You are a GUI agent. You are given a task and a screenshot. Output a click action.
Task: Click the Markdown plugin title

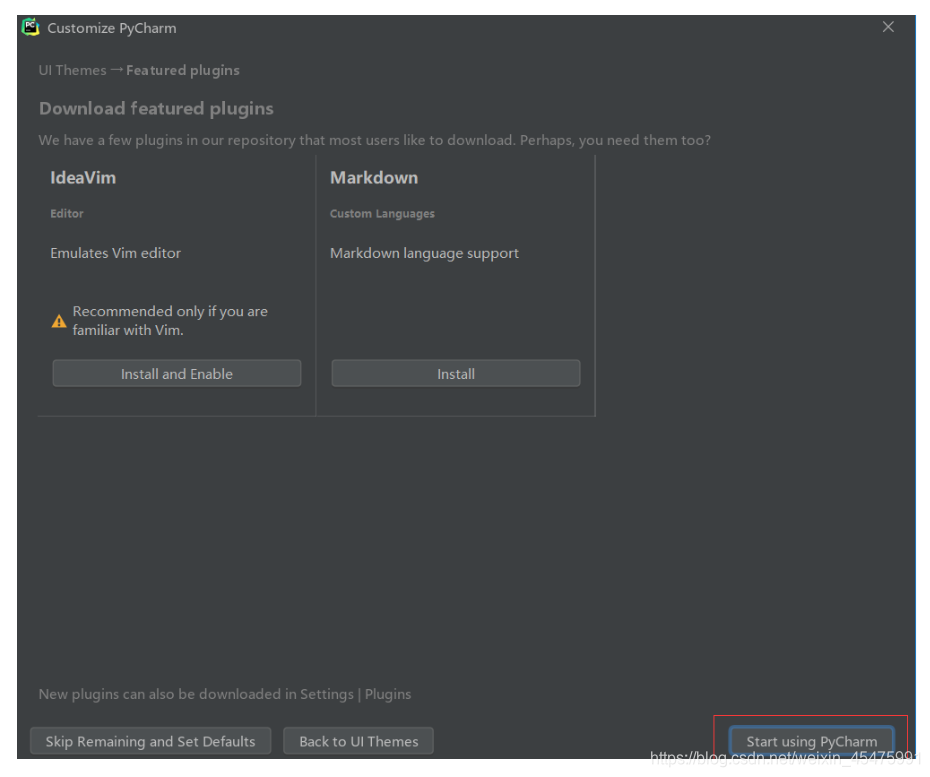click(374, 177)
